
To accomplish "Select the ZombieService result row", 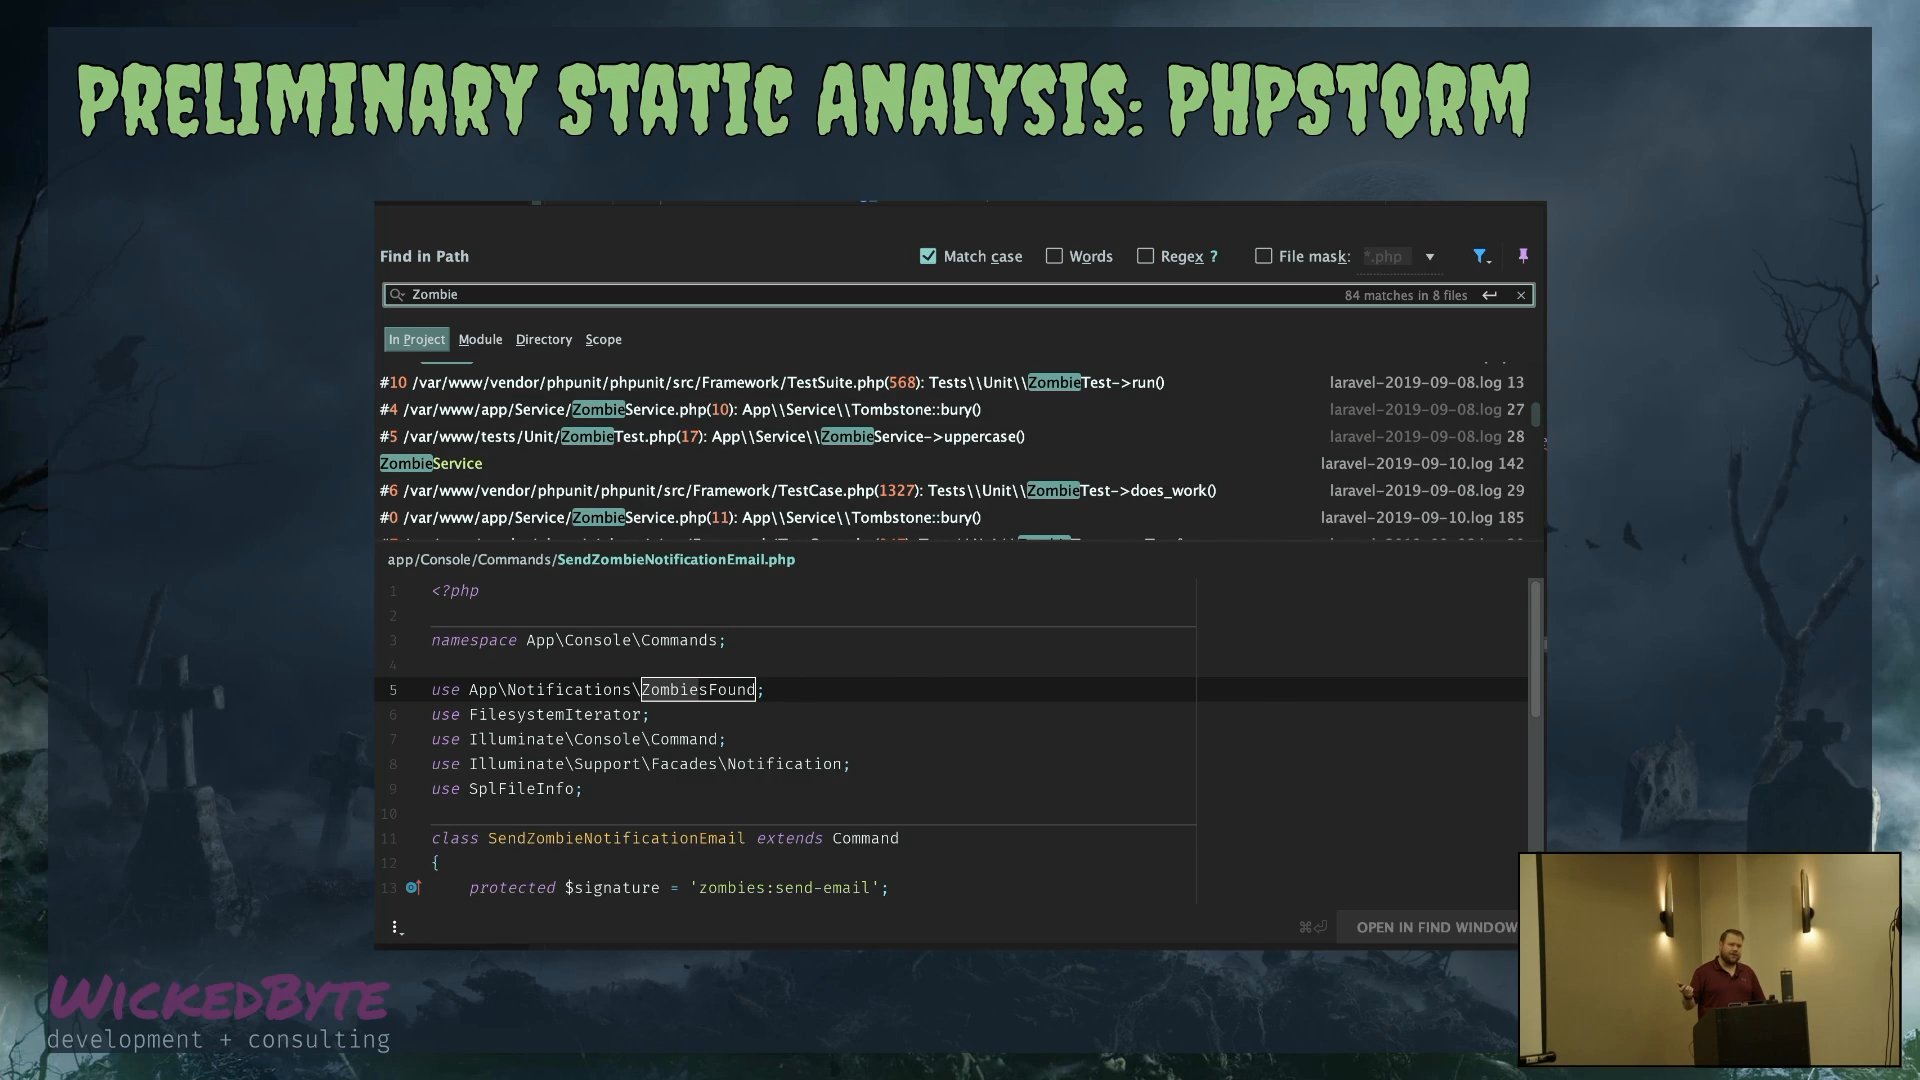I will tap(952, 464).
